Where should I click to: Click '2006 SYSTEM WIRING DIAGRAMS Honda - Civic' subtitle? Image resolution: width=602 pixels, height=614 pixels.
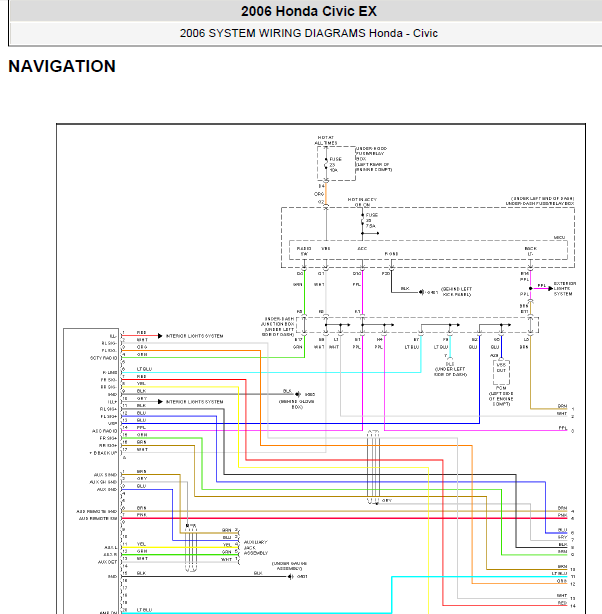(309, 33)
